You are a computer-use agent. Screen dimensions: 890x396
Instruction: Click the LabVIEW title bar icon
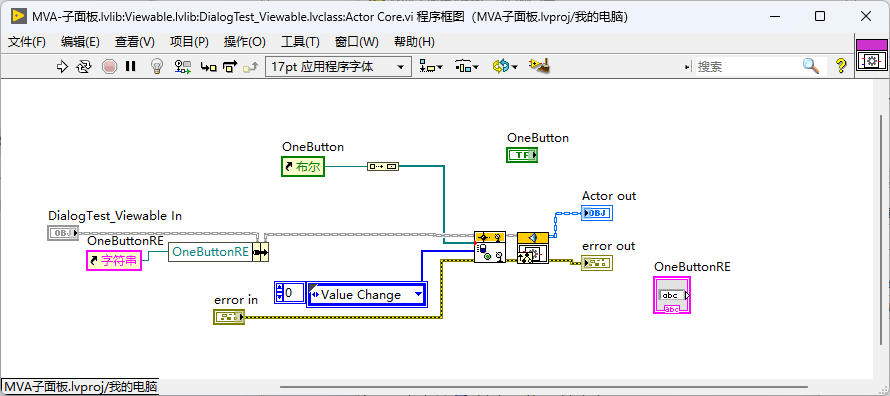coord(18,16)
